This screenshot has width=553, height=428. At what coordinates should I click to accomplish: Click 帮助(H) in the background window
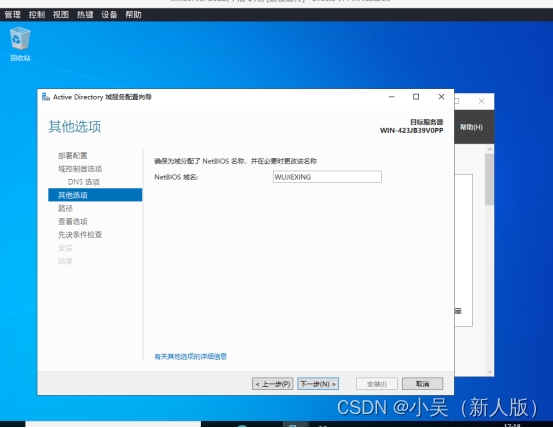(x=471, y=127)
